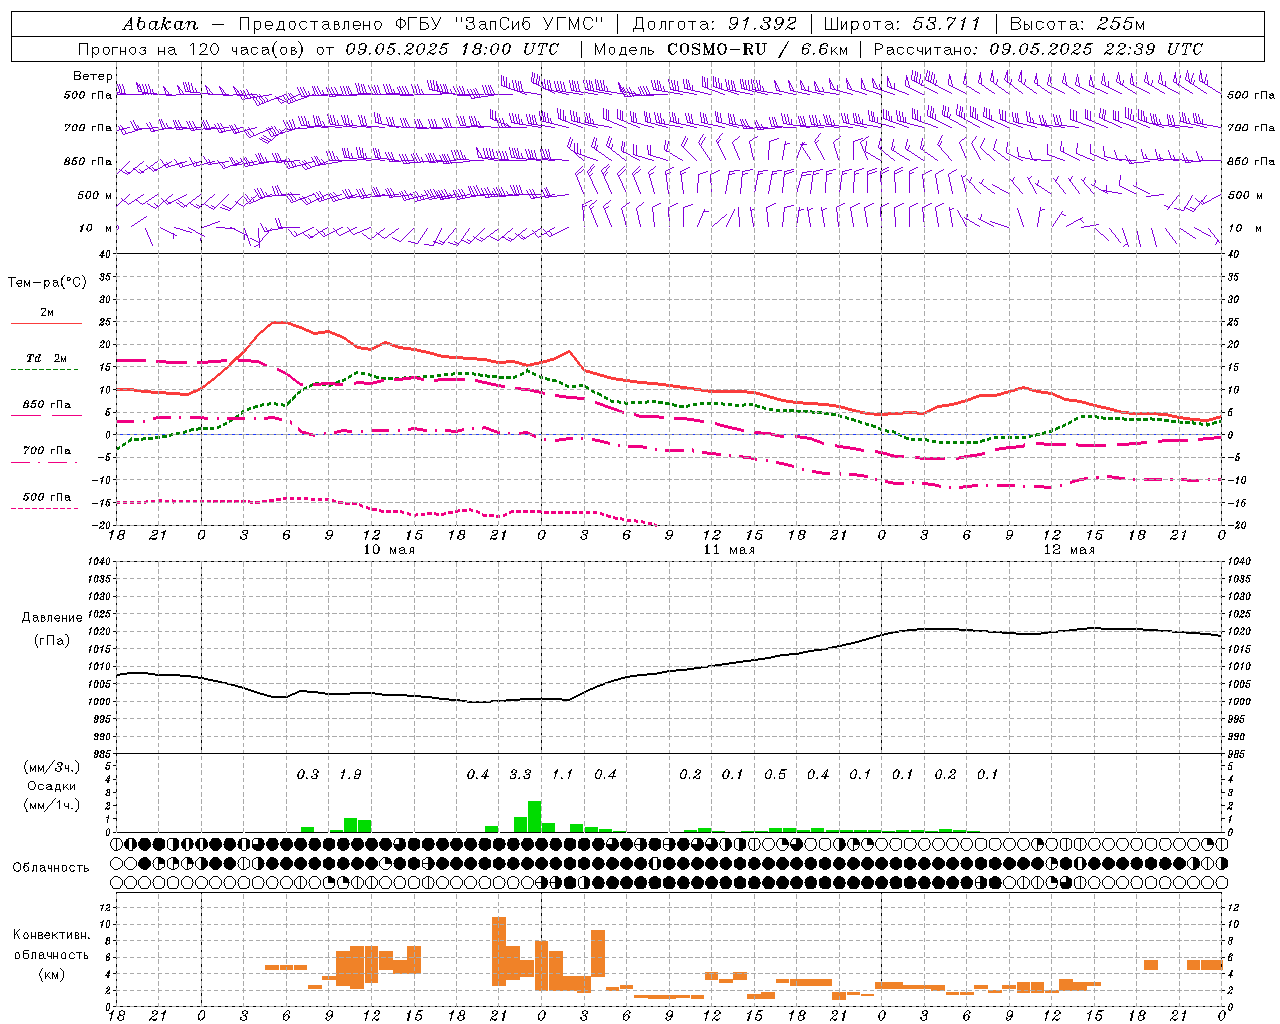The height and width of the screenshot is (1024, 1280).
Task: Select the 500 м wind level label at left
Action: (x=95, y=195)
